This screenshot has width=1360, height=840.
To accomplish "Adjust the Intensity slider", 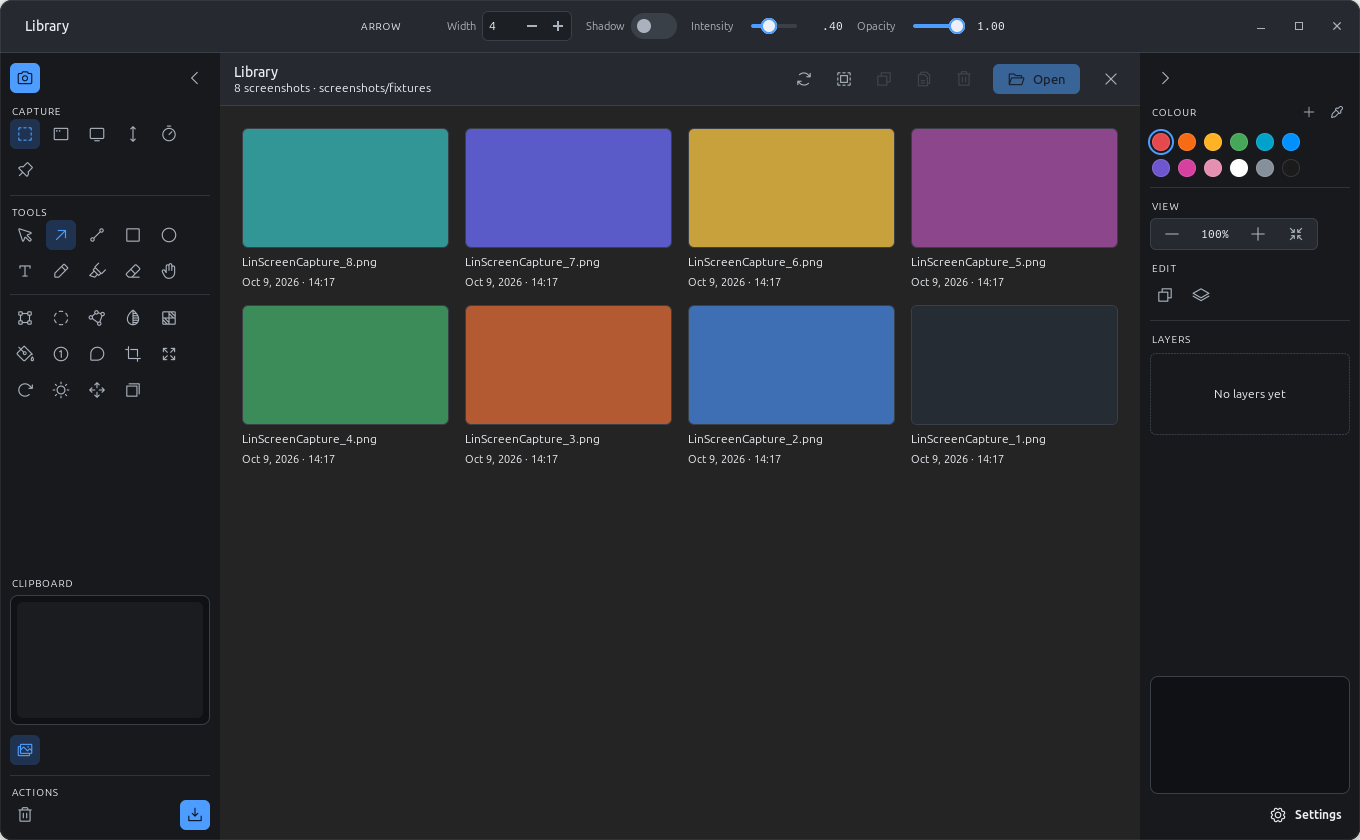I will (774, 26).
